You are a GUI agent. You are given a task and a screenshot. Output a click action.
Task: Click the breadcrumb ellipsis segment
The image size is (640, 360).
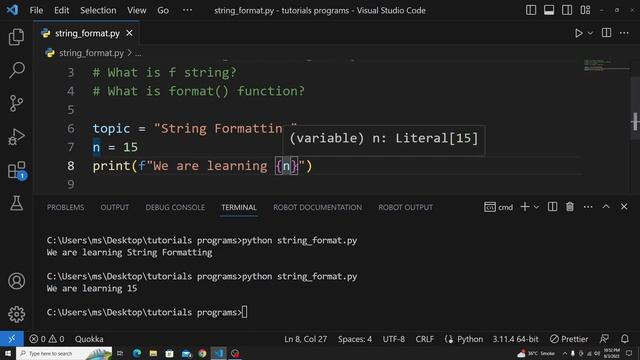pos(138,53)
